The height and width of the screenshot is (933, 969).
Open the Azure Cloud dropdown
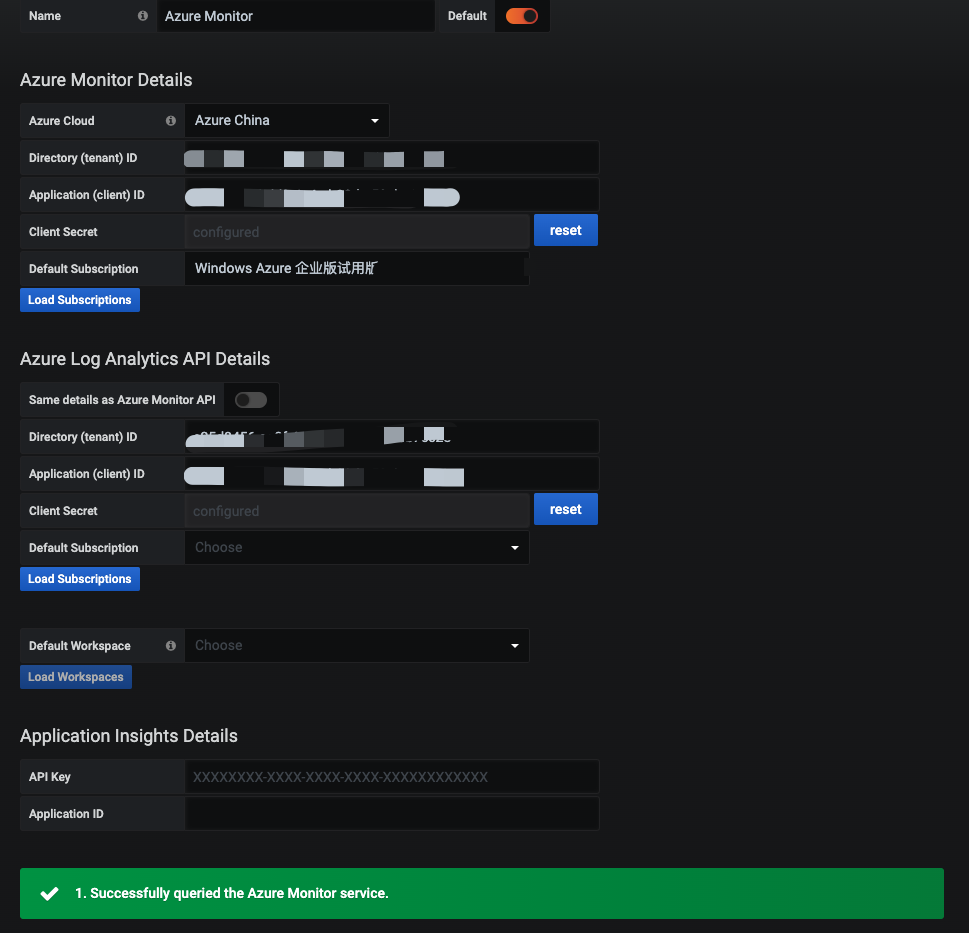[x=287, y=120]
